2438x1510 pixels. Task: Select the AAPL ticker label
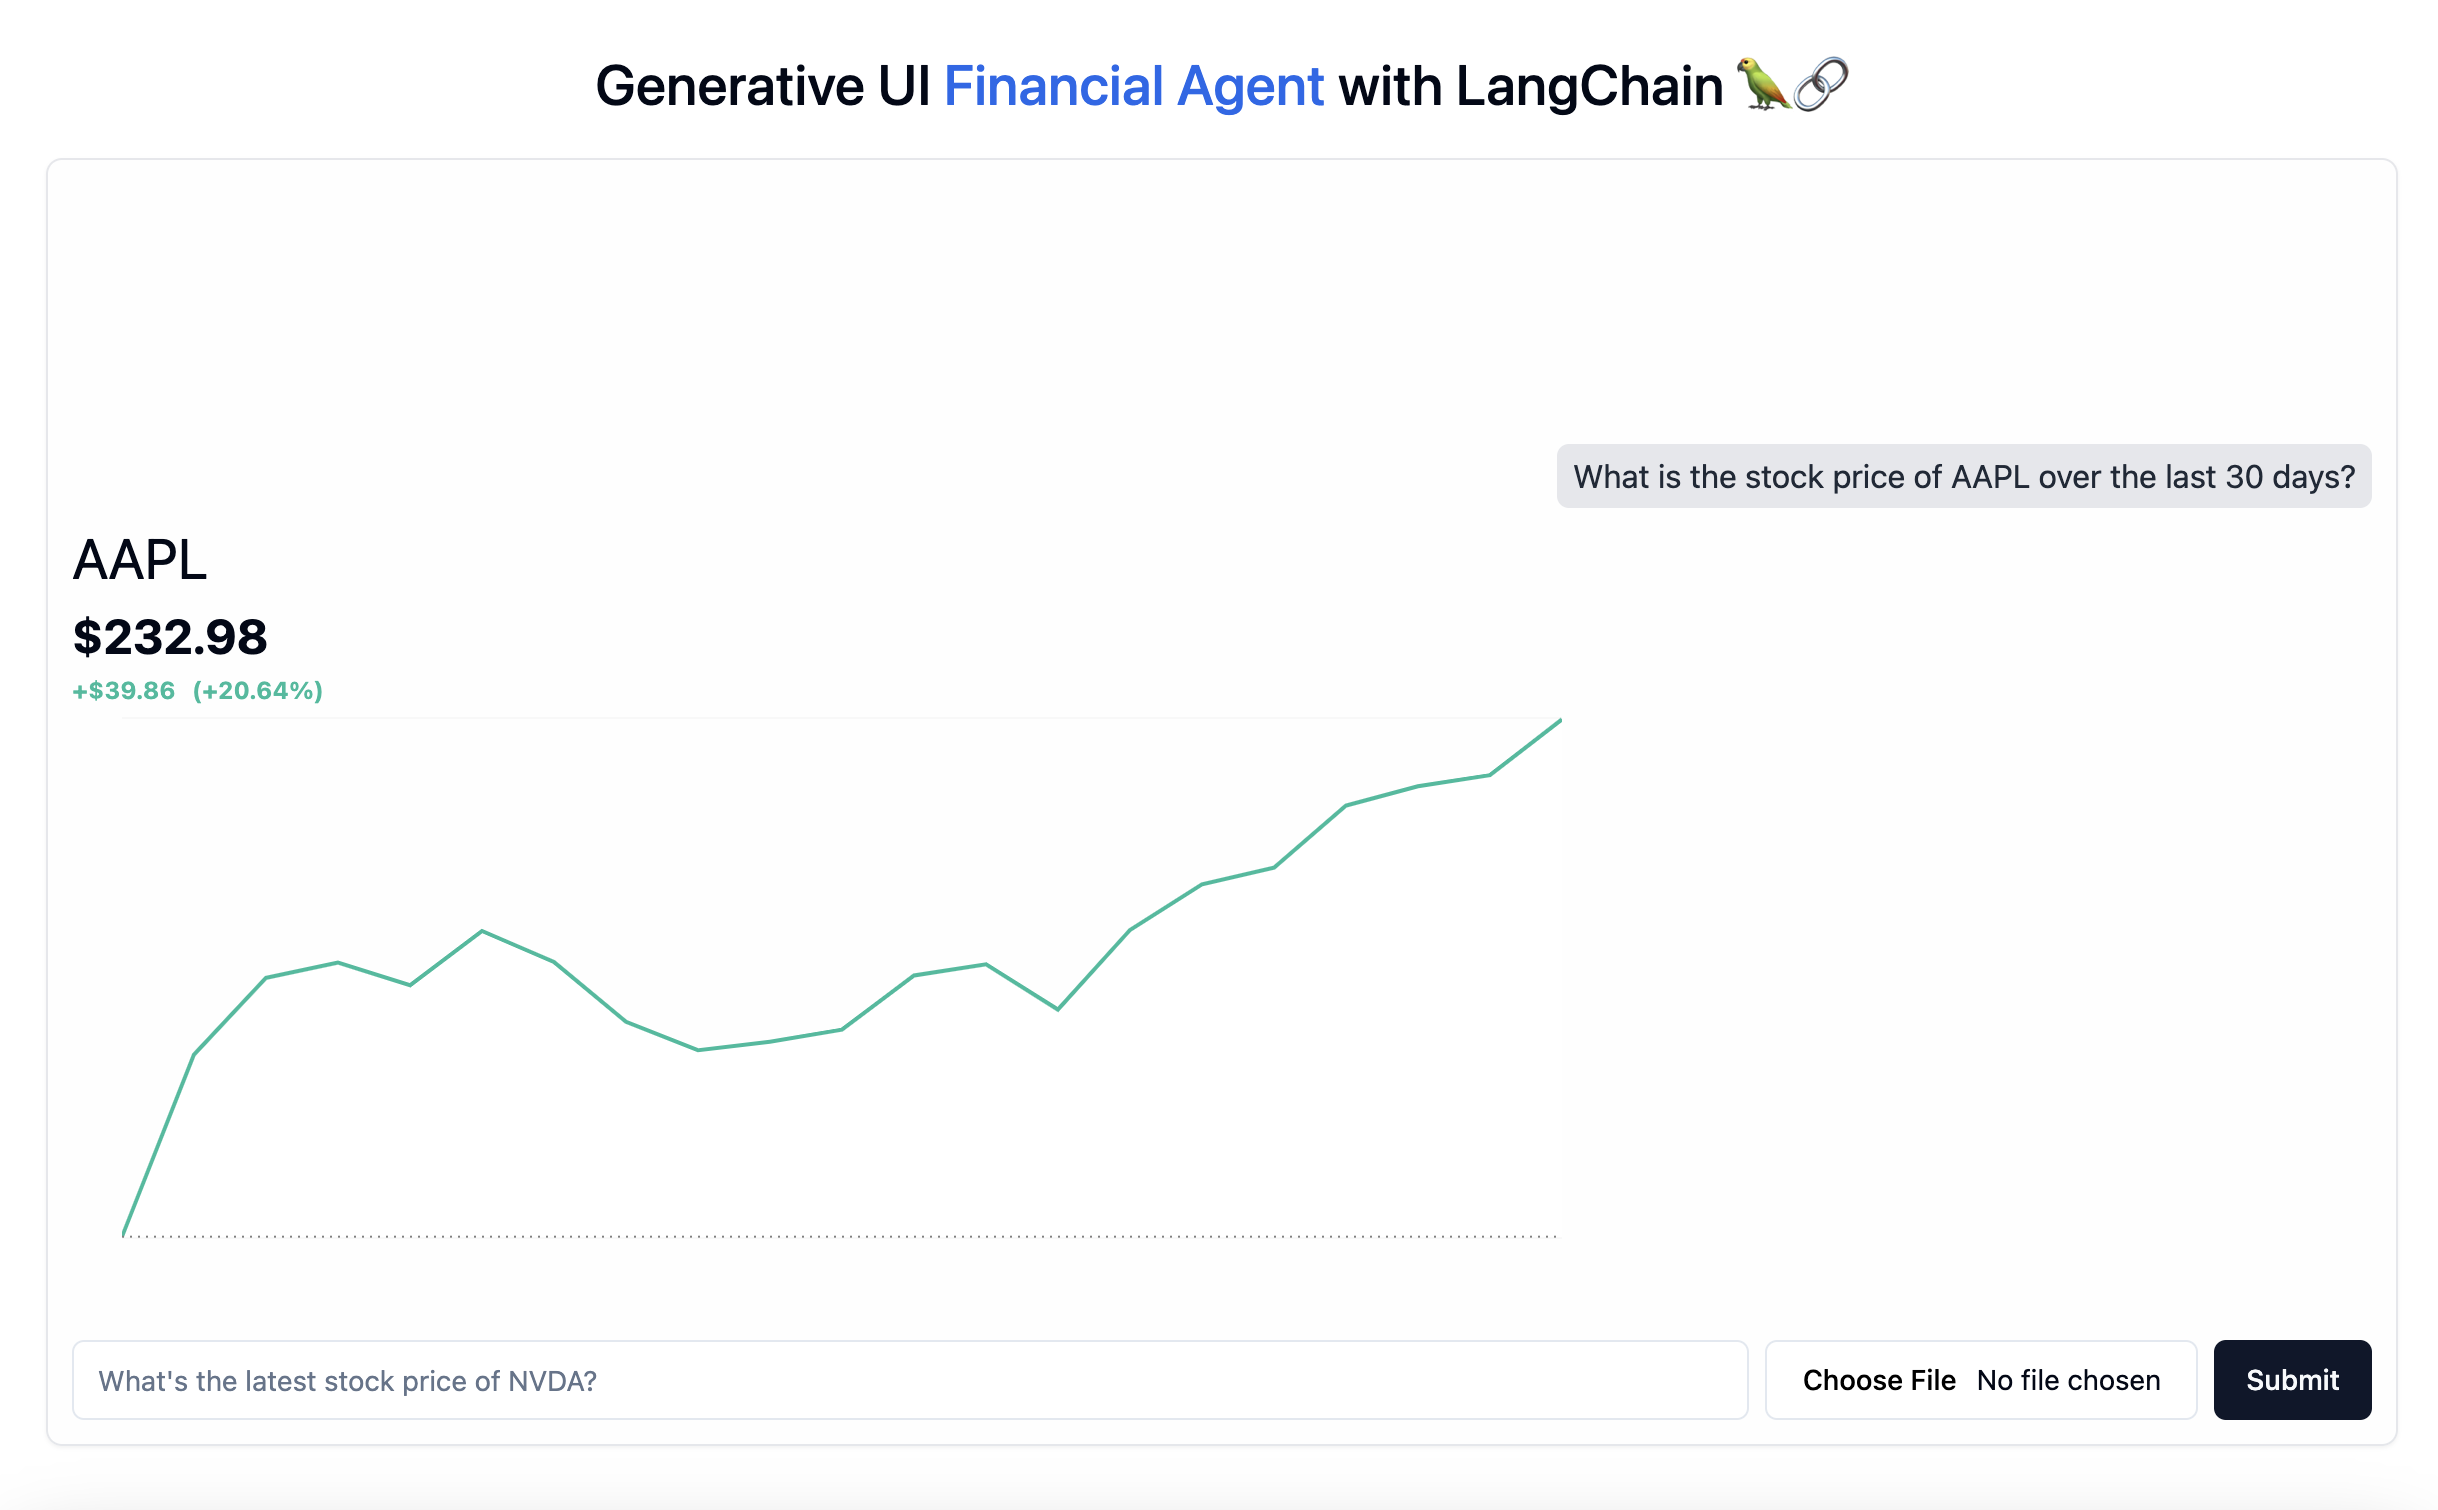click(139, 561)
